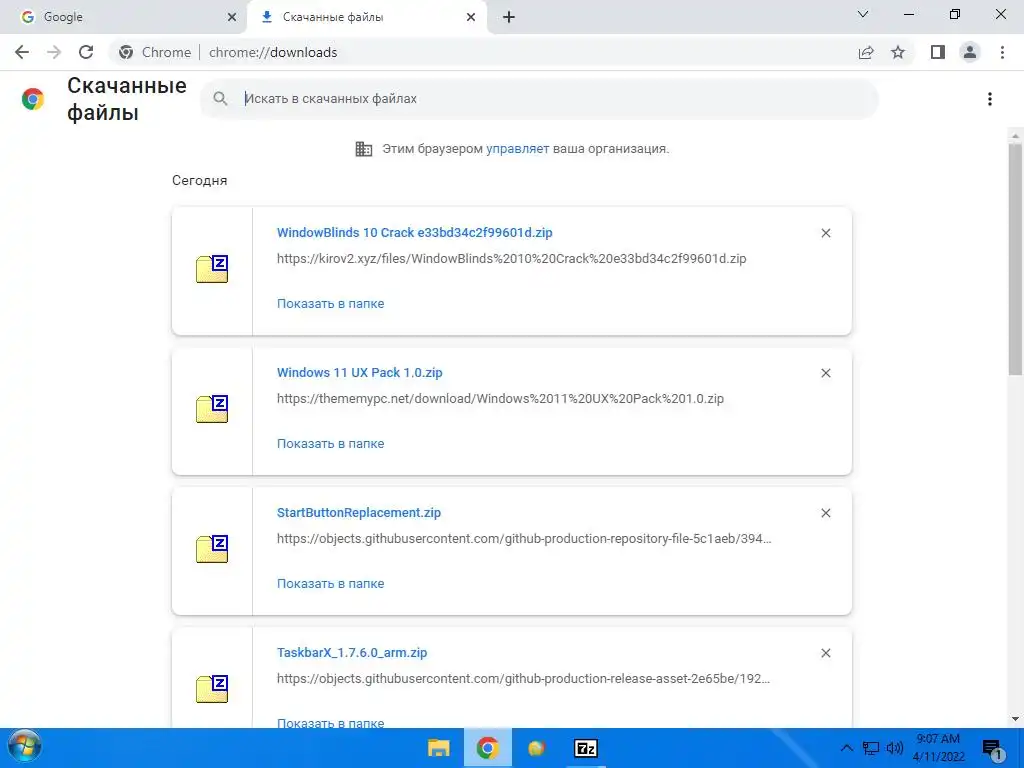This screenshot has height=768, width=1024.
Task: Select the Скачанные файлы tab
Action: [x=366, y=17]
